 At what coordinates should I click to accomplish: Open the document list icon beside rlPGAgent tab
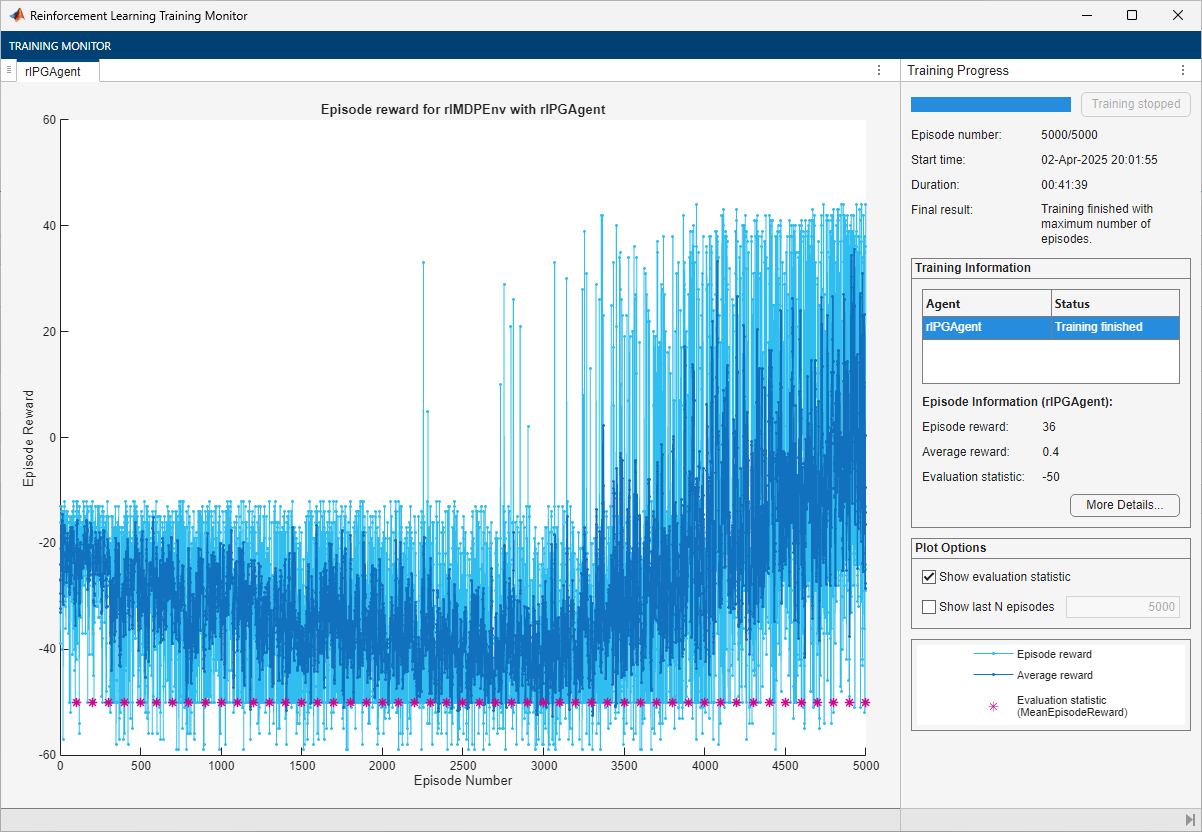coord(8,70)
